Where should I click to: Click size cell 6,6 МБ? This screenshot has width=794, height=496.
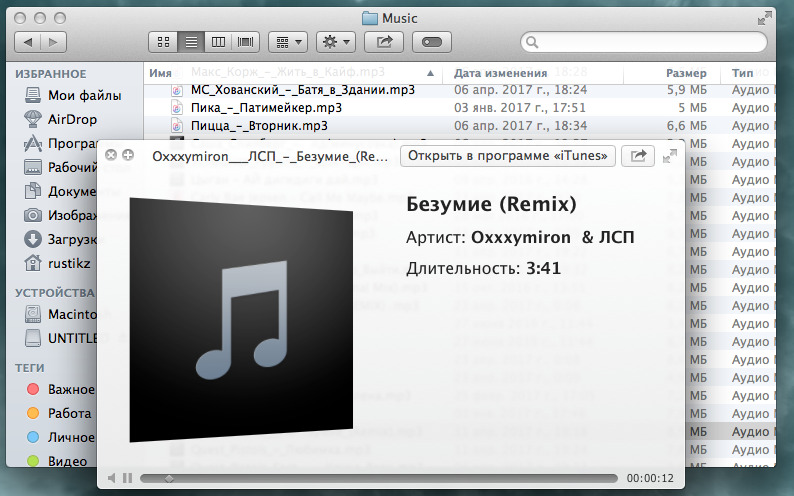click(x=687, y=126)
